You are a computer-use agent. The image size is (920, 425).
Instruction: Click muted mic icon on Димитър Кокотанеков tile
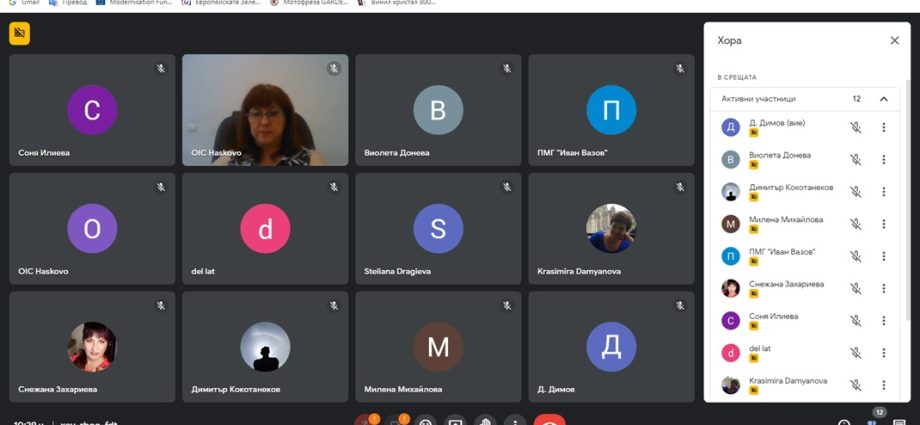click(333, 305)
